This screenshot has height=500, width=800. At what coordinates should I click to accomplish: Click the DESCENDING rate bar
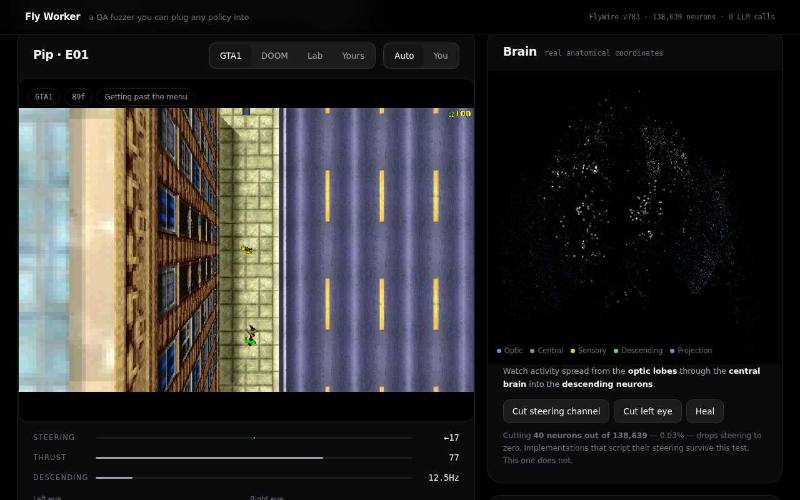click(254, 478)
